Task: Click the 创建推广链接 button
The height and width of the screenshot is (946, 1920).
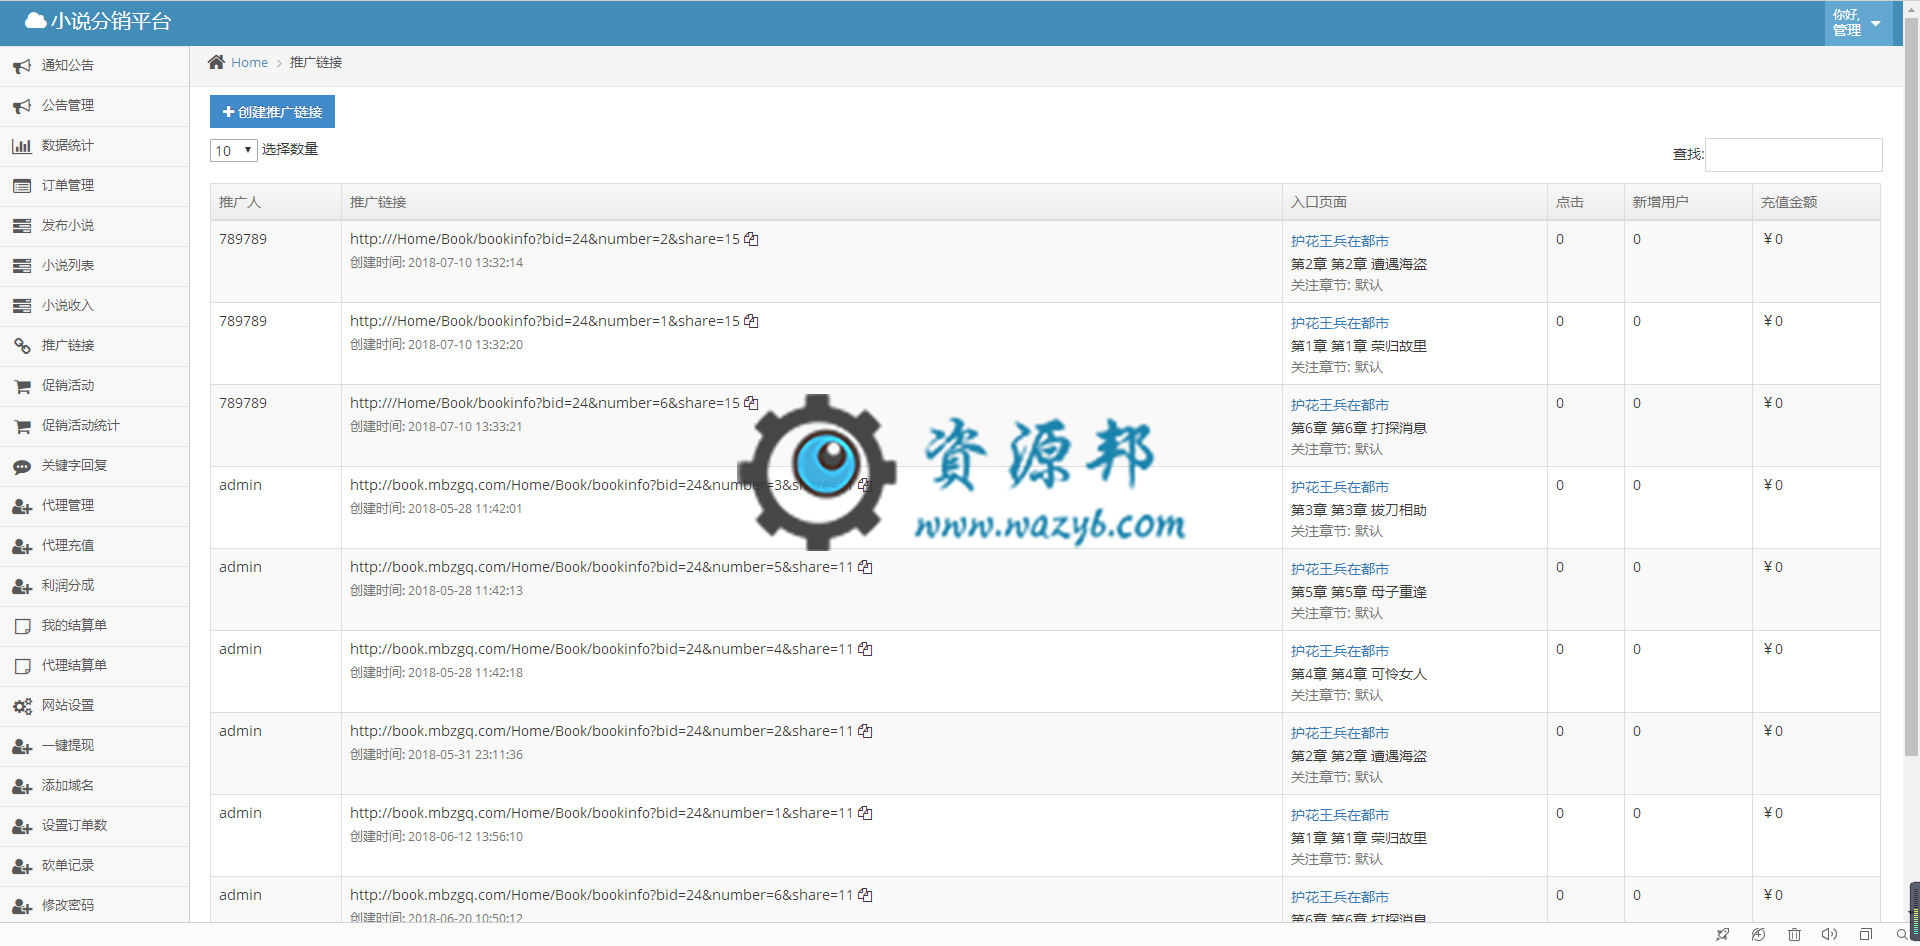Action: pos(272,112)
